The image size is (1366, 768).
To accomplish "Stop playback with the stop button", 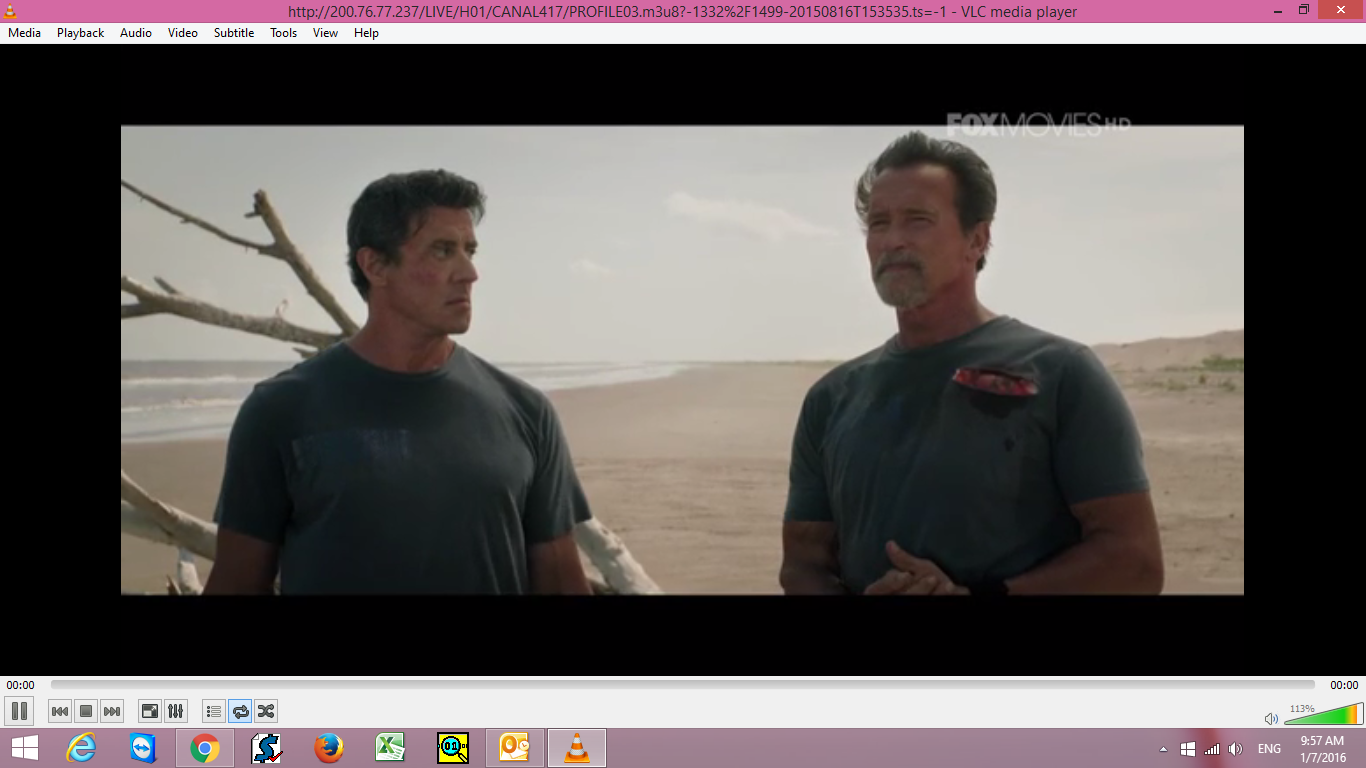I will (86, 711).
